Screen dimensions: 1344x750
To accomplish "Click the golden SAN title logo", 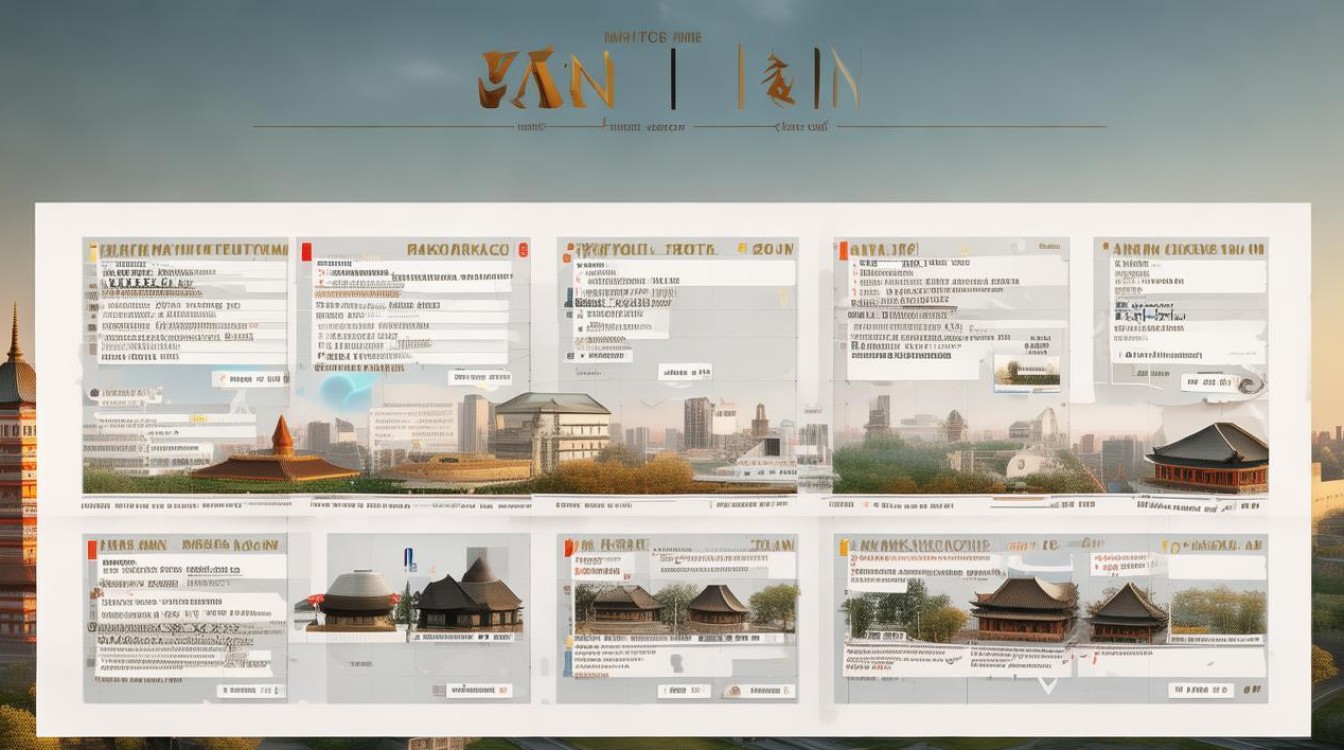I will click(x=546, y=80).
